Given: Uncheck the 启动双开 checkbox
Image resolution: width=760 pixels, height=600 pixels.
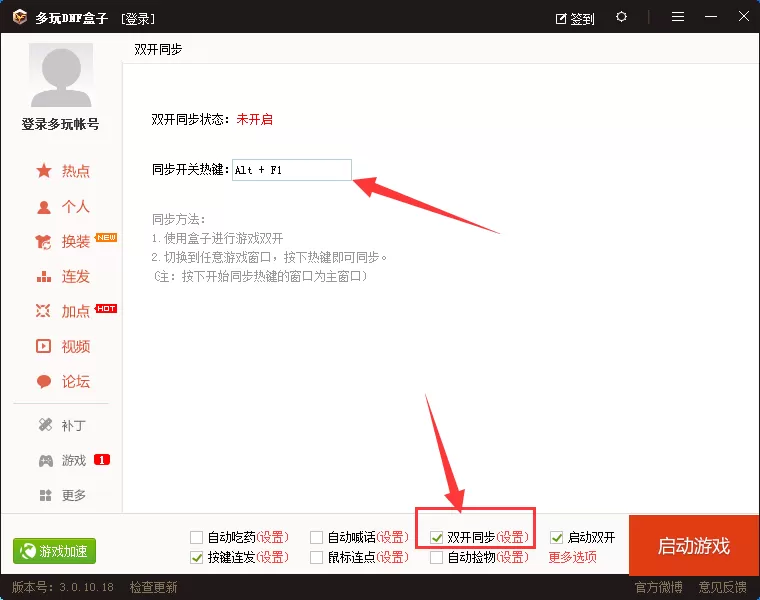Looking at the screenshot, I should [x=557, y=537].
